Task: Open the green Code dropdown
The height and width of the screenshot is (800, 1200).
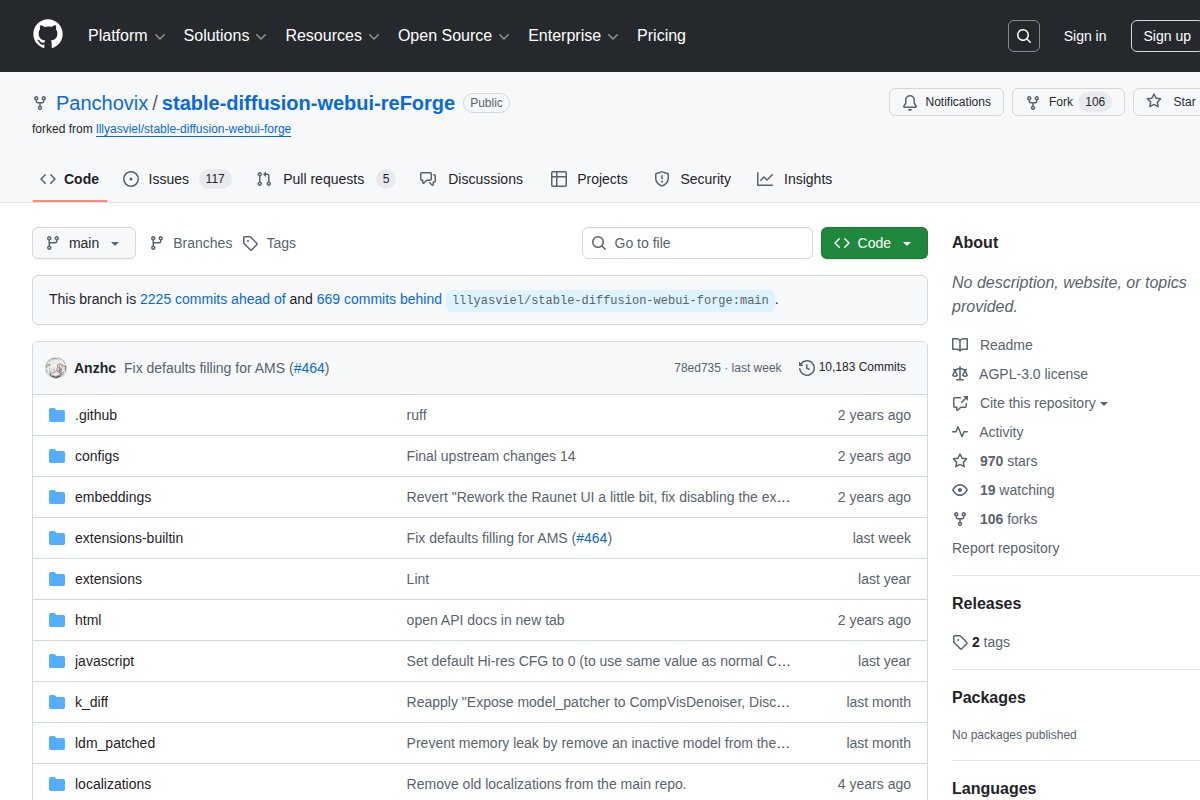Action: click(873, 243)
